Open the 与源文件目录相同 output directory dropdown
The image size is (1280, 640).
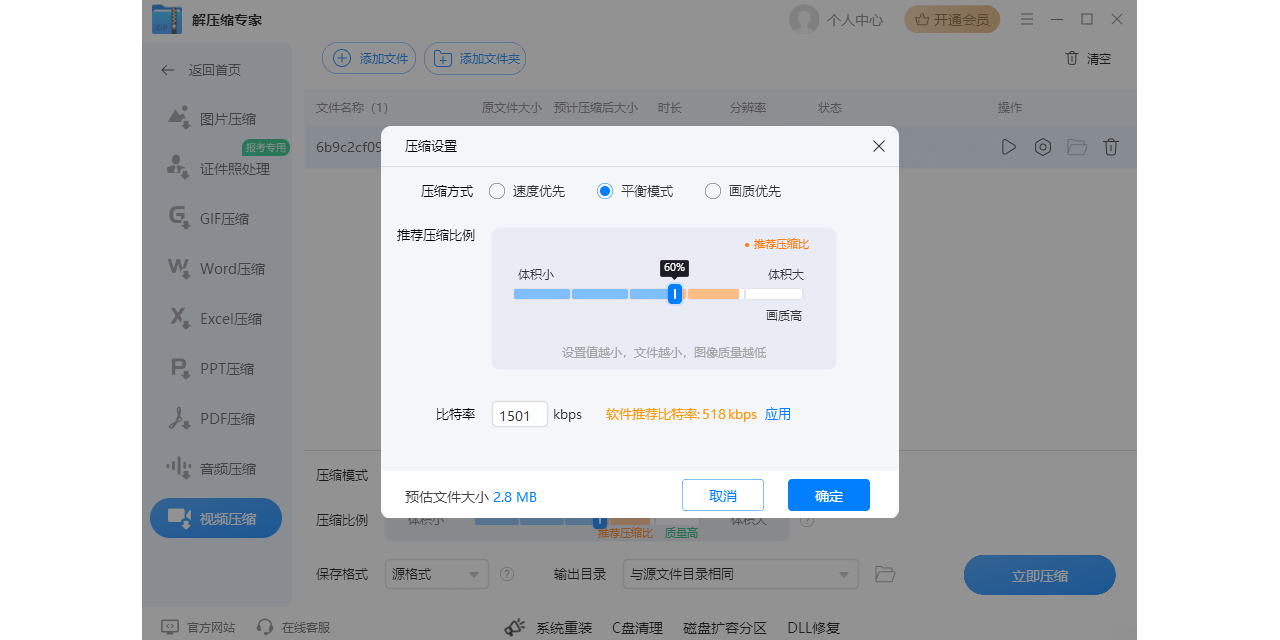coord(740,574)
